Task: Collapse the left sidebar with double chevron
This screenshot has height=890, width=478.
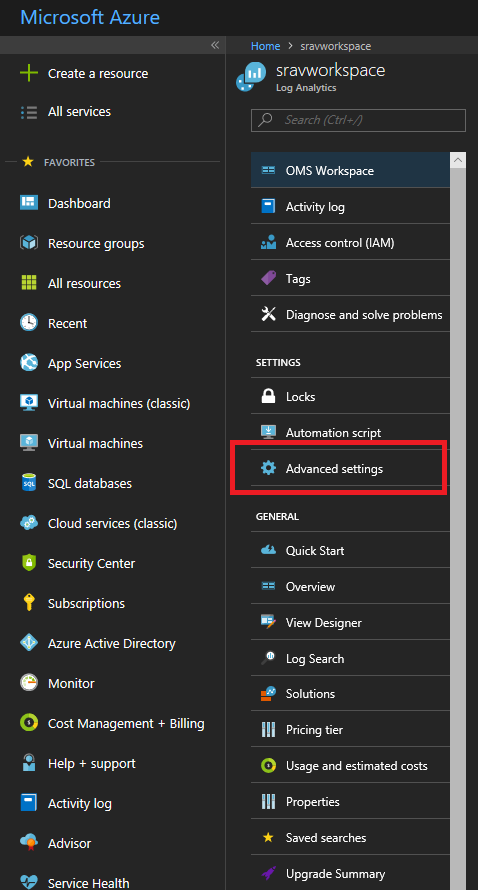Action: click(215, 45)
